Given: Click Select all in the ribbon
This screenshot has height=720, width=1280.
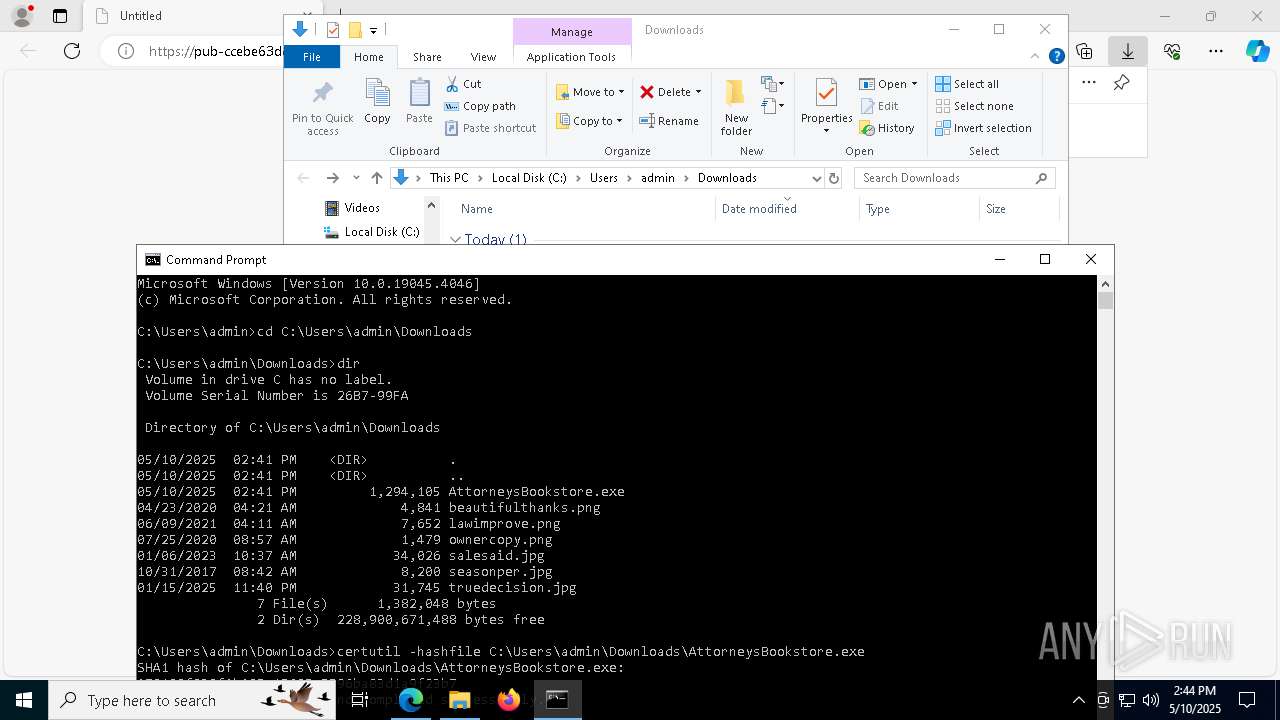Looking at the screenshot, I should (967, 84).
